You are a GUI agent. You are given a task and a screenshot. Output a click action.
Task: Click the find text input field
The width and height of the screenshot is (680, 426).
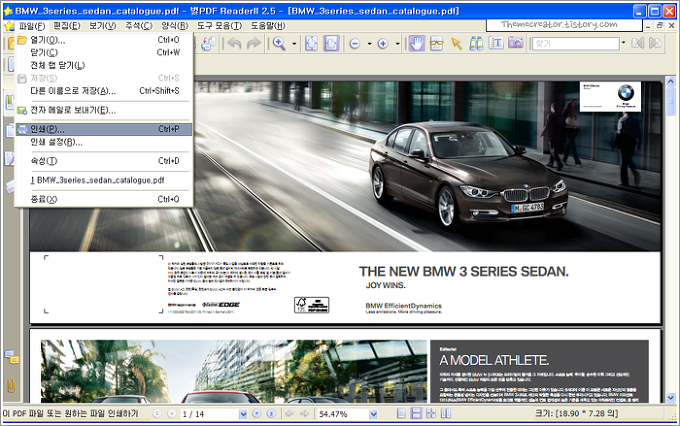[x=575, y=43]
